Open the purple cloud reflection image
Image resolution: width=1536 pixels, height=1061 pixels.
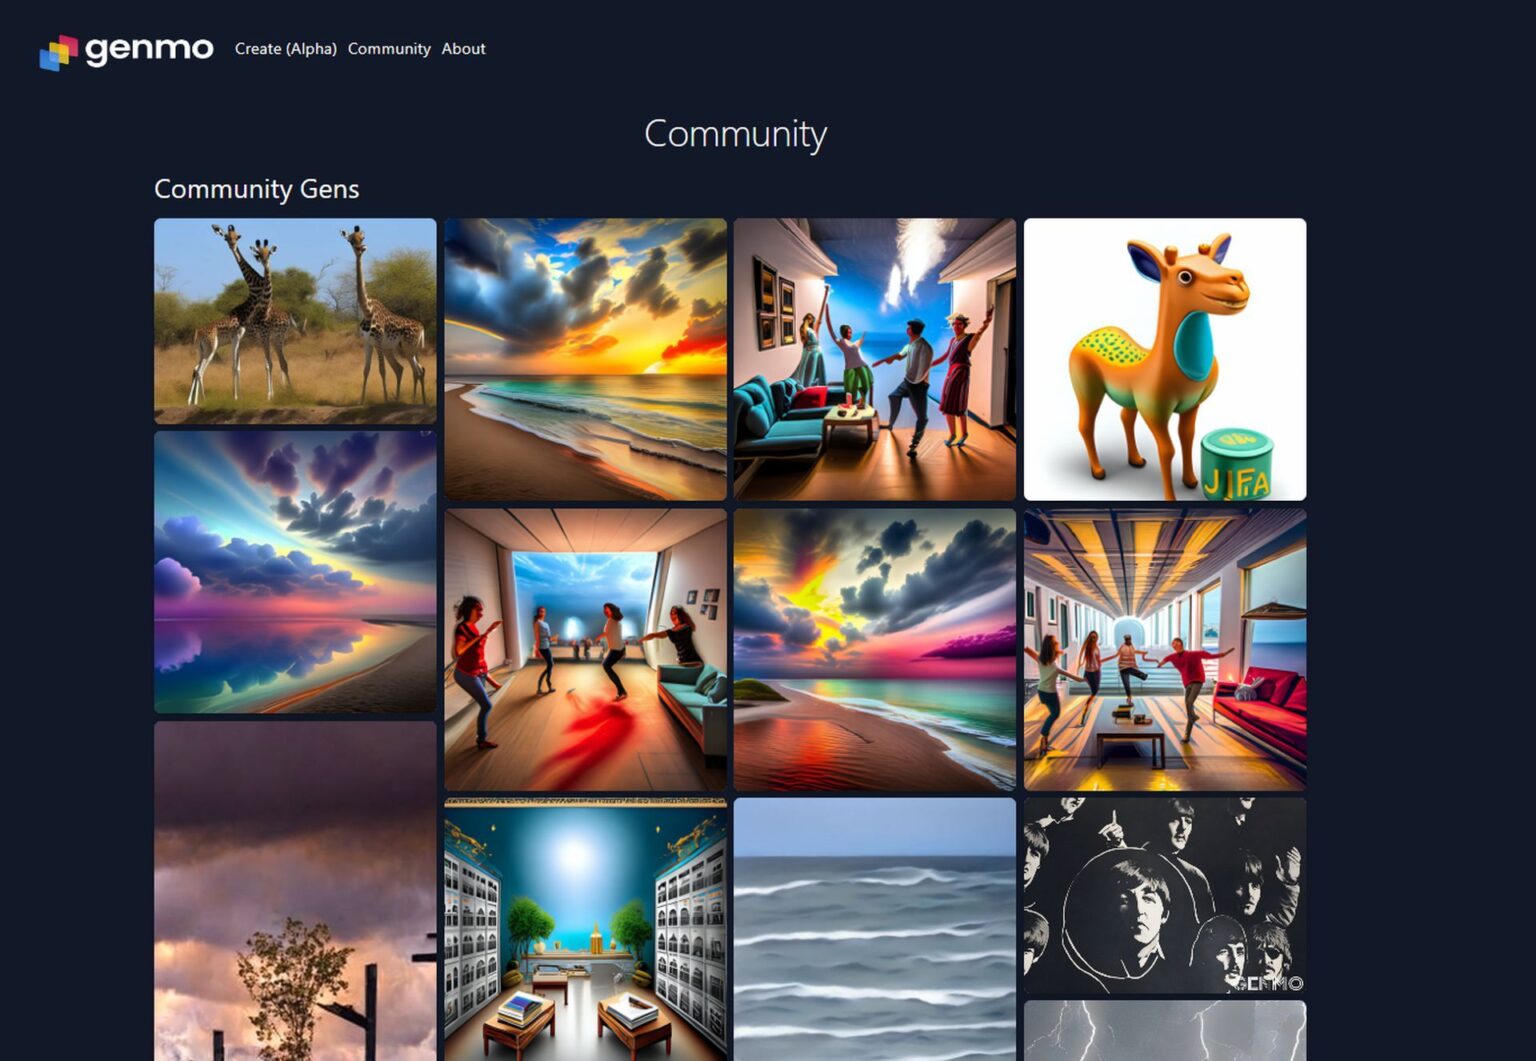point(295,572)
